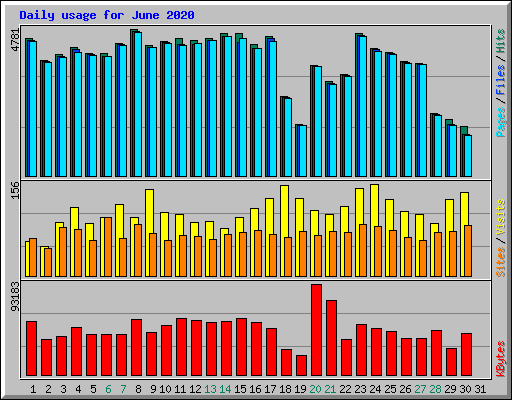
Task: Click day label 11 on the x-axis
Action: pos(180,389)
